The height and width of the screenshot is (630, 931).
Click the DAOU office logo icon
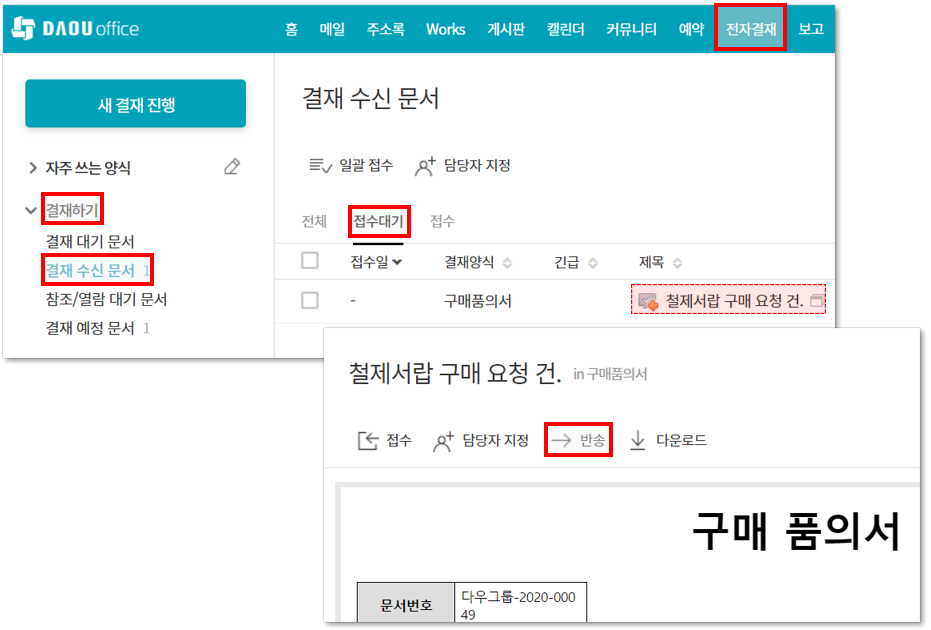tap(24, 29)
